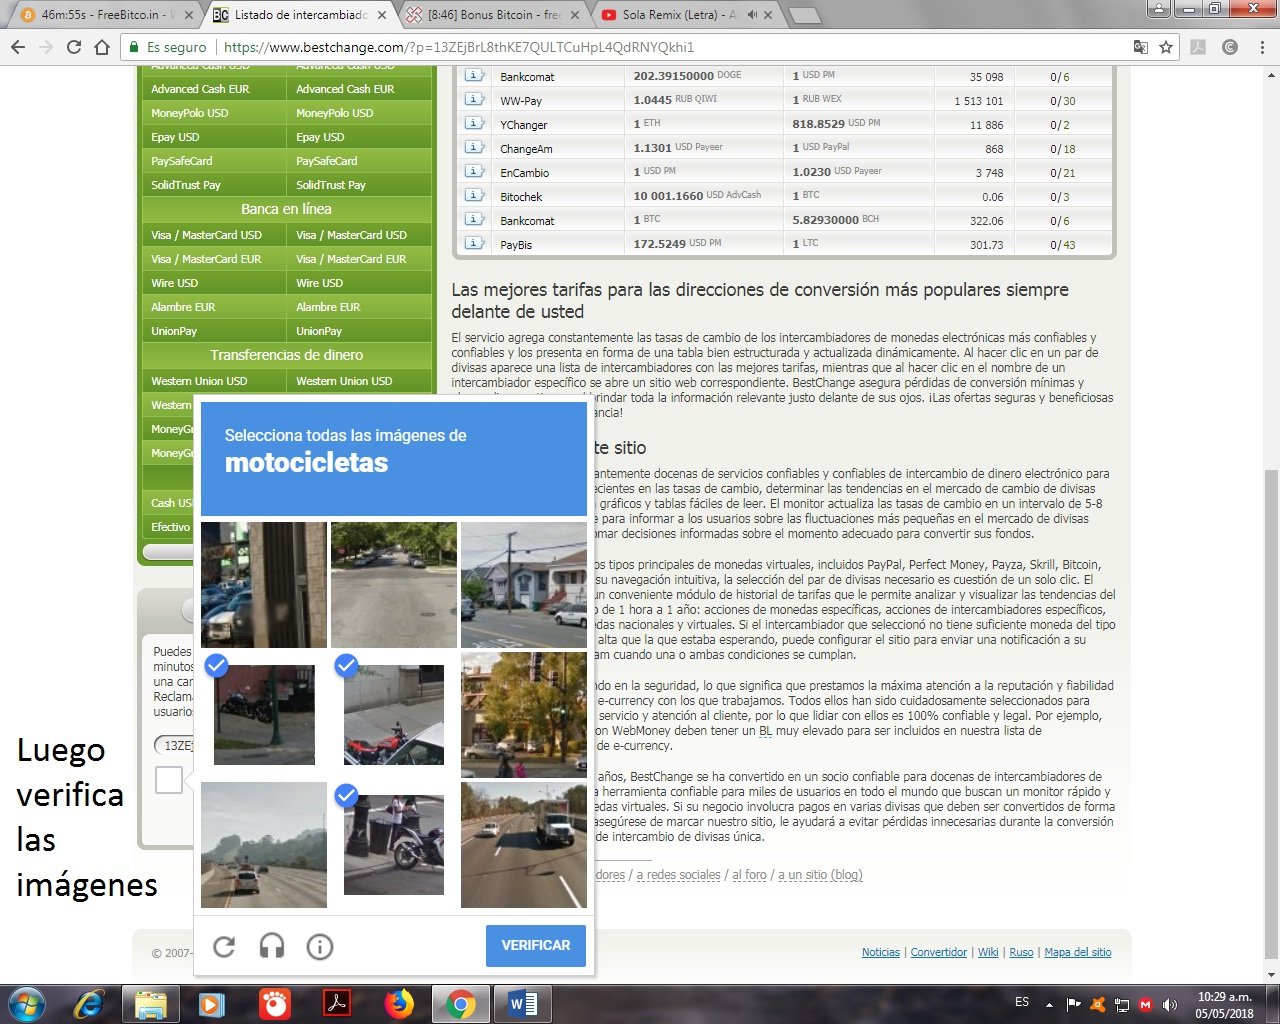Open the Convertidor footer link
This screenshot has width=1280, height=1024.
[939, 952]
